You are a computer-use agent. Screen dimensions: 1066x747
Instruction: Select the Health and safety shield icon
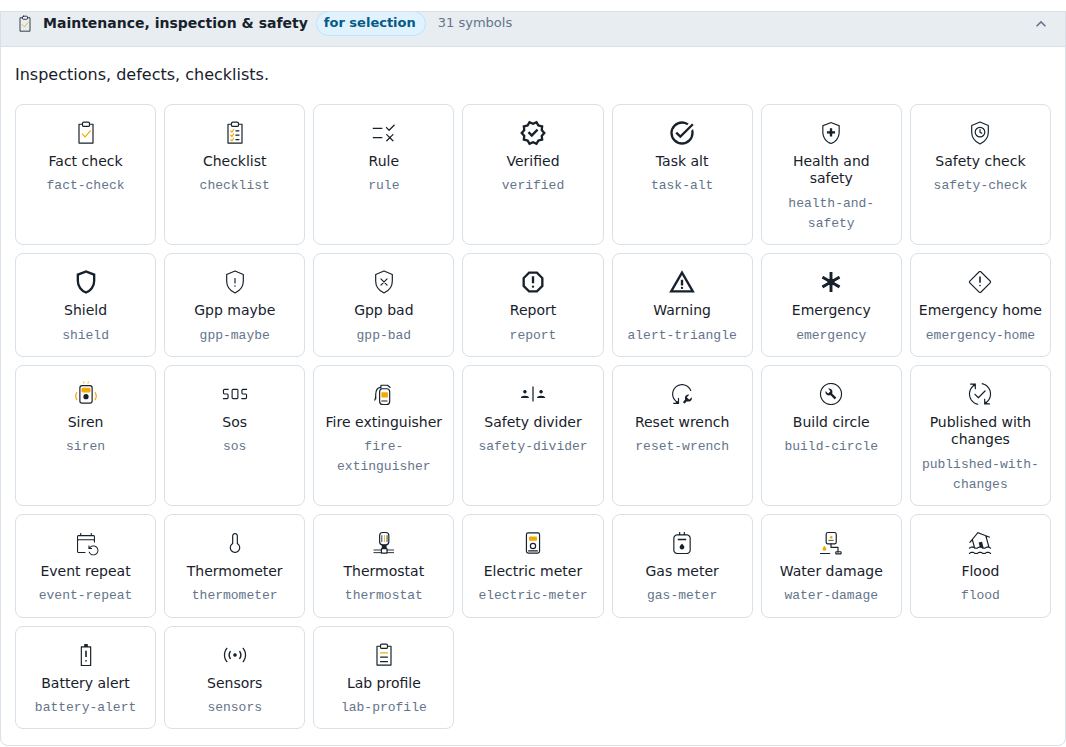pos(831,133)
